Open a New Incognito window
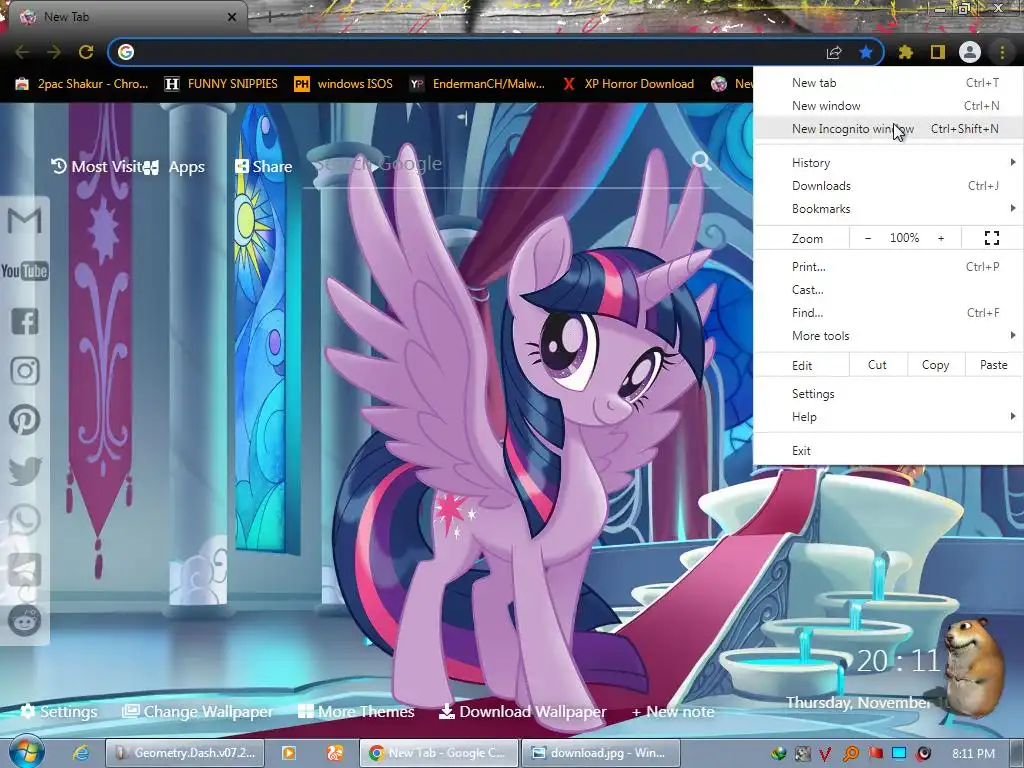Image resolution: width=1024 pixels, height=768 pixels. coord(888,129)
